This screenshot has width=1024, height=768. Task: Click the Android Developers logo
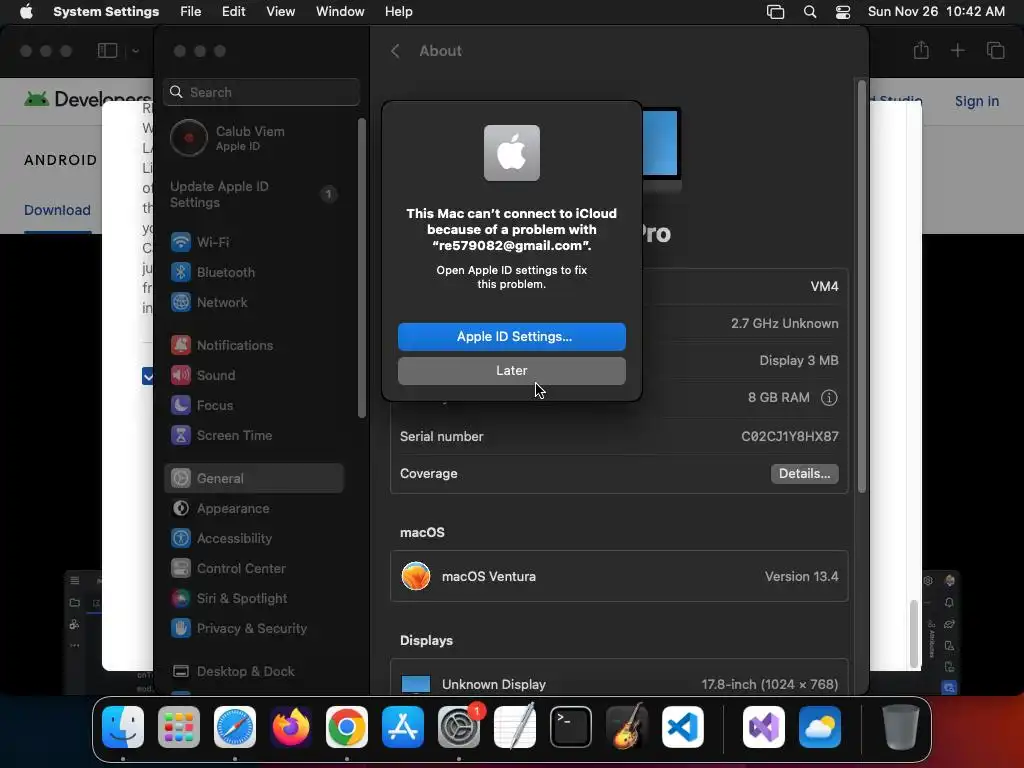pos(88,99)
